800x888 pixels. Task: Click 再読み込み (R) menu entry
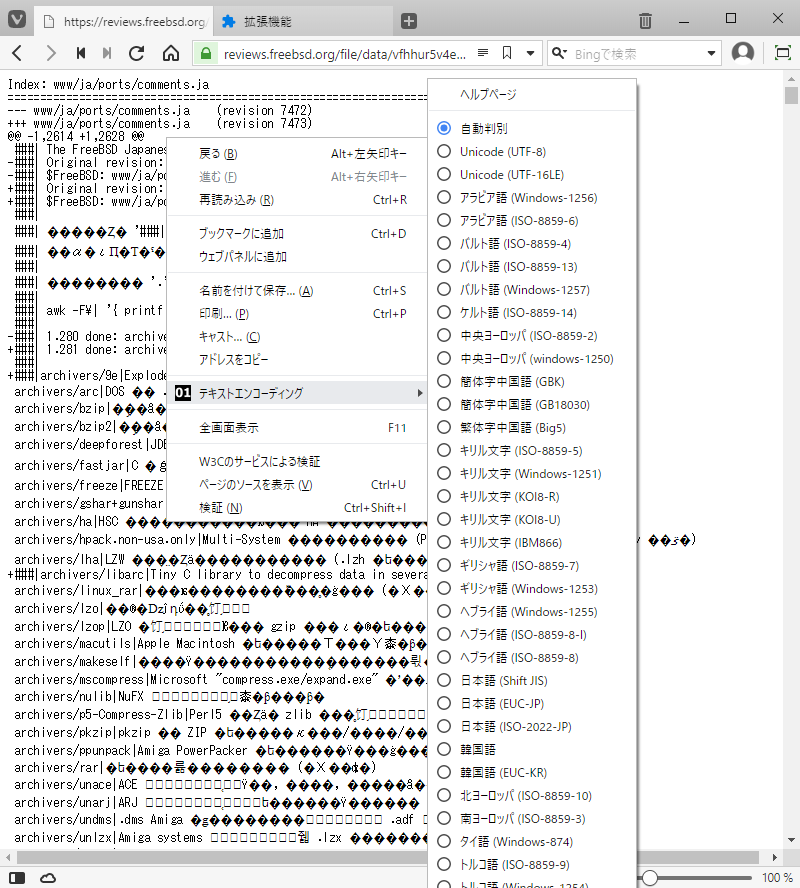point(297,200)
